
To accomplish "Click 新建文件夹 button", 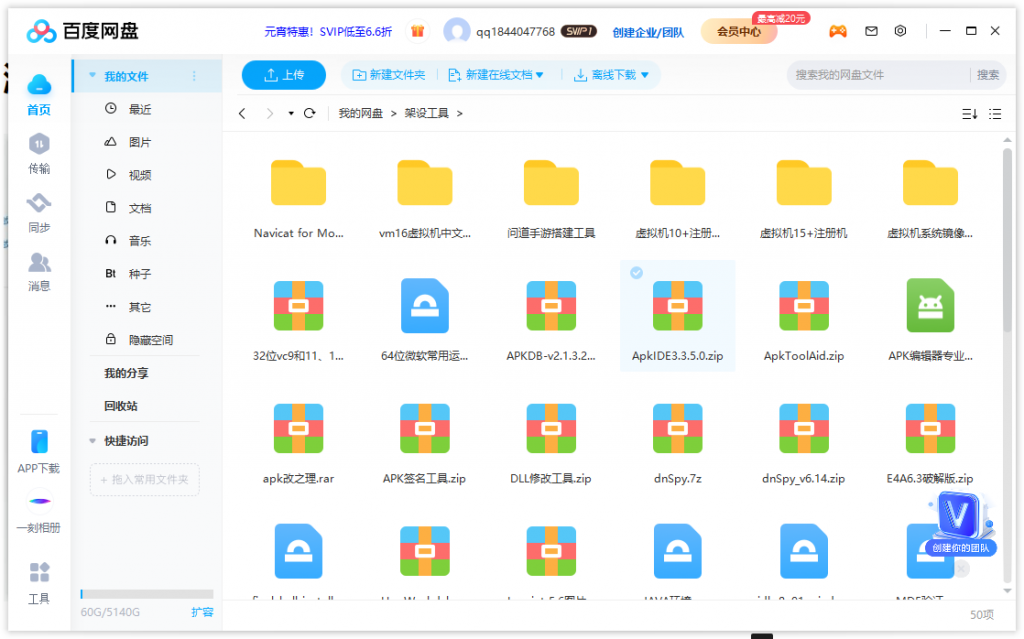I will pyautogui.click(x=389, y=75).
